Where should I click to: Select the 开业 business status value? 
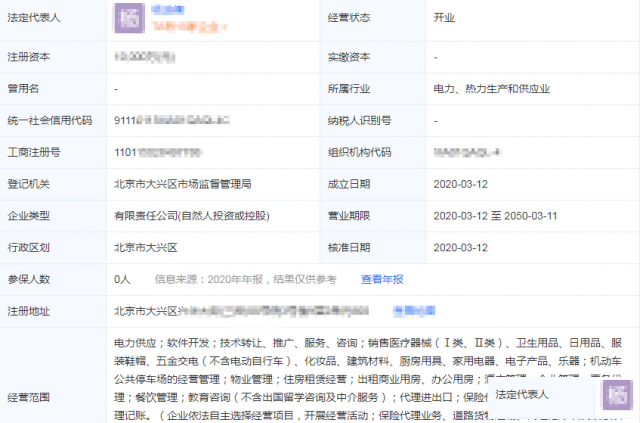click(444, 18)
